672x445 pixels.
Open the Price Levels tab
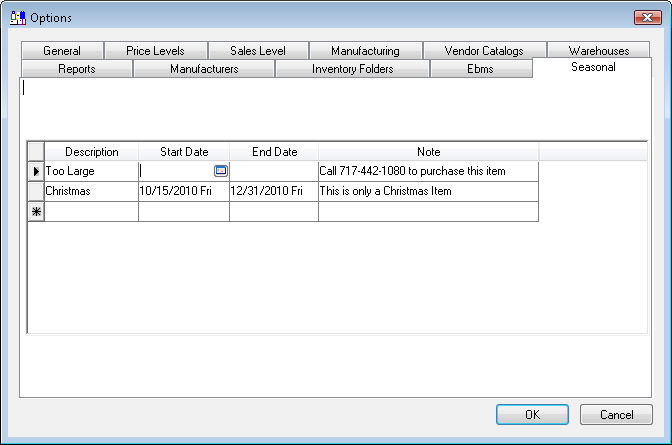pyautogui.click(x=155, y=51)
